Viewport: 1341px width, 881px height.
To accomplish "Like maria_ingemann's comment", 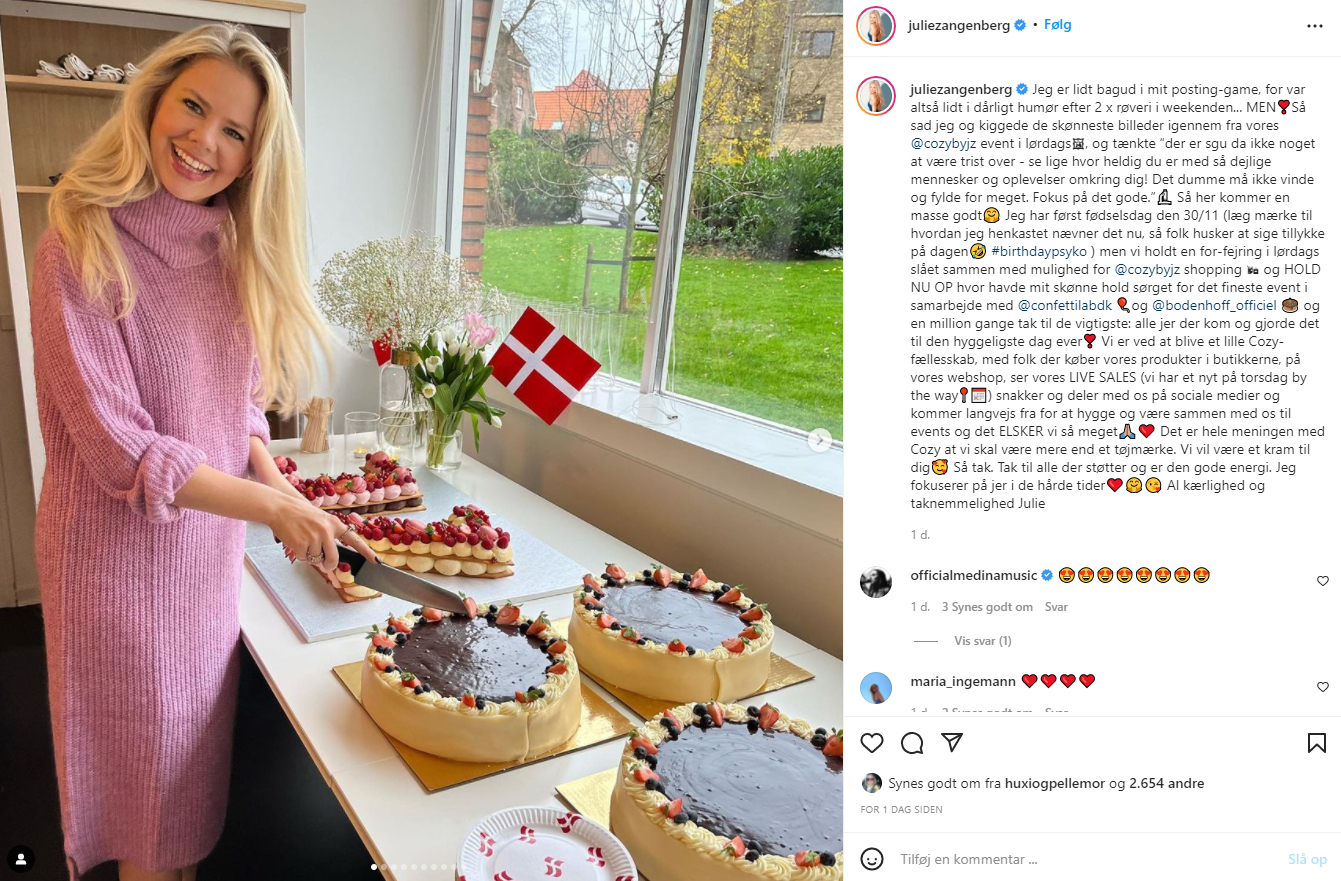I will [1322, 687].
